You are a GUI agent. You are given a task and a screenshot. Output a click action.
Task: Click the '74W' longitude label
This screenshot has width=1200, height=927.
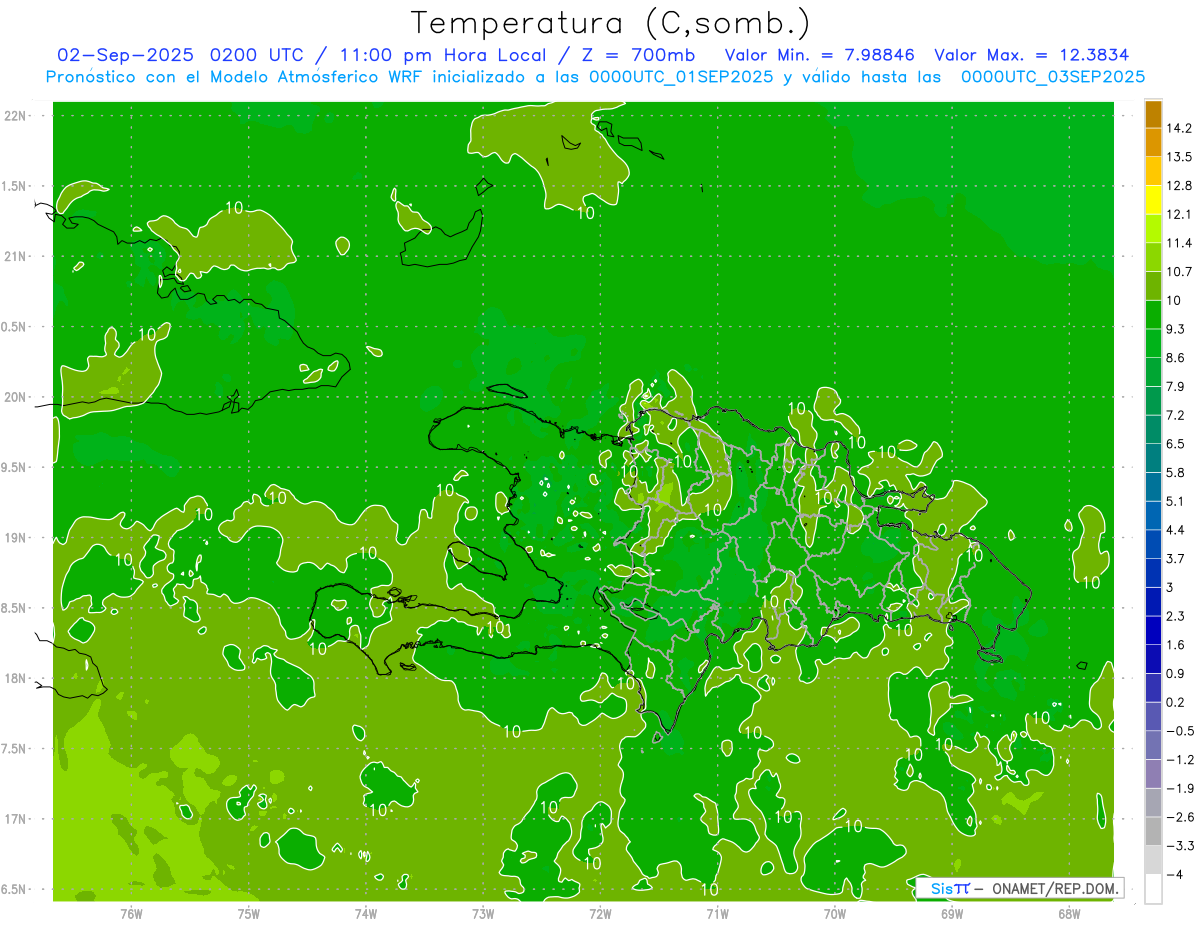click(366, 913)
